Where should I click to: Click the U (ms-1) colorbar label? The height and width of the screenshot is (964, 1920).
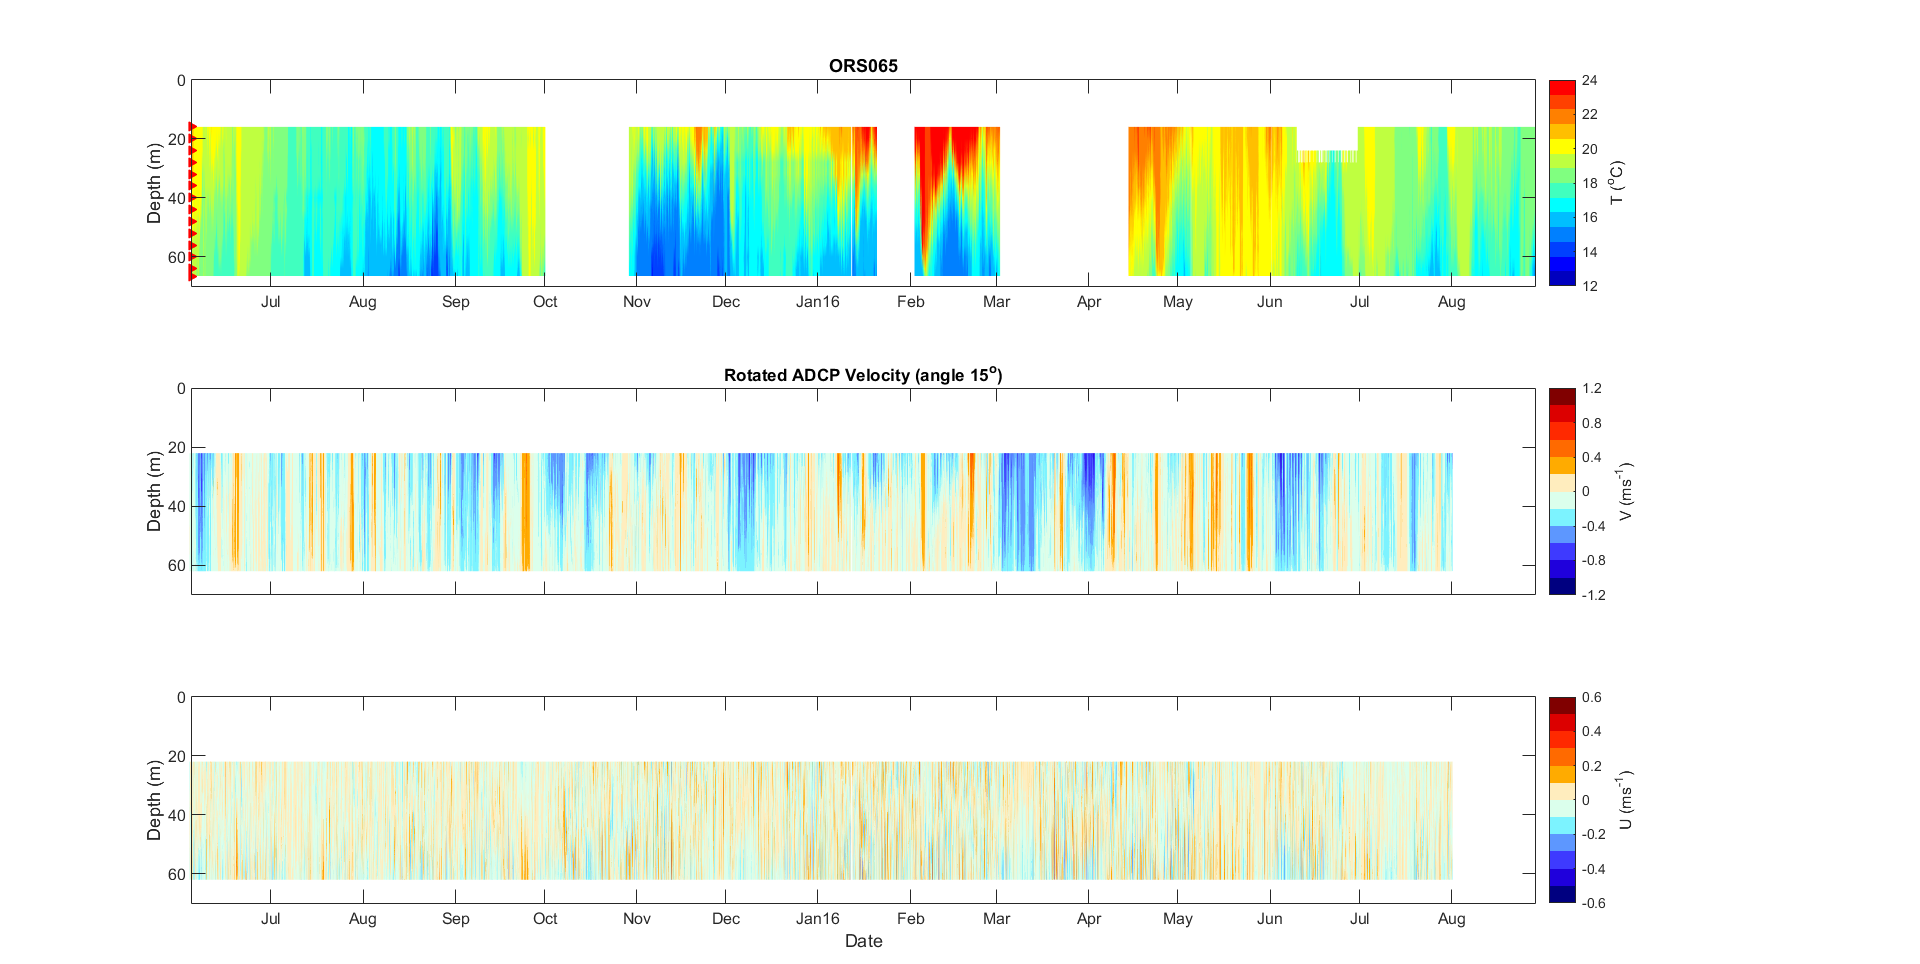(x=1625, y=800)
